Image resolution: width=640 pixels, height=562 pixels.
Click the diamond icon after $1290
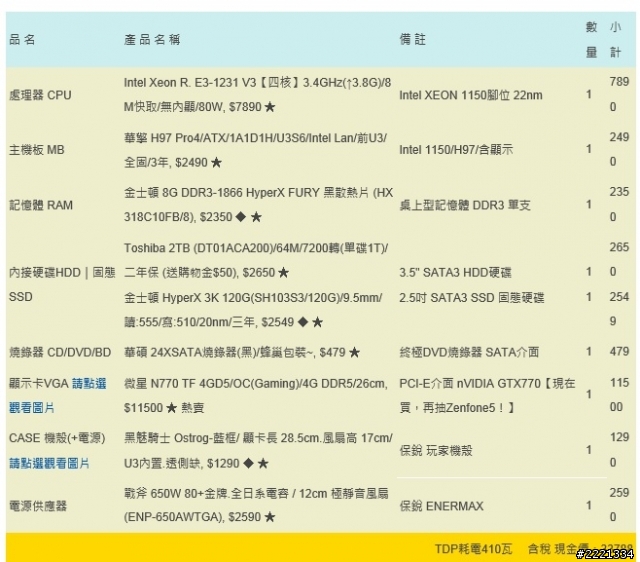(248, 463)
